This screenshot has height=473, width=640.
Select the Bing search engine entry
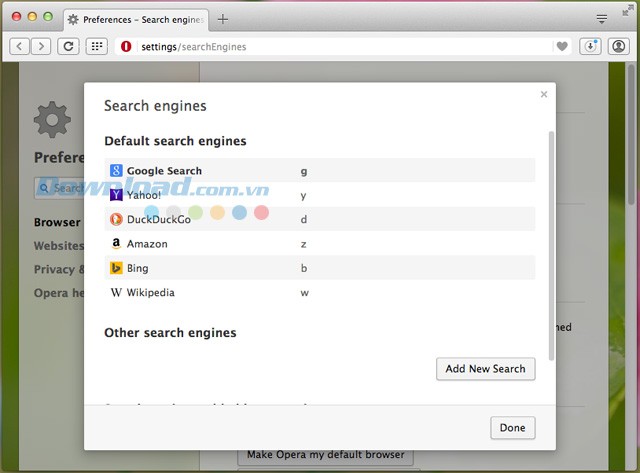137,268
